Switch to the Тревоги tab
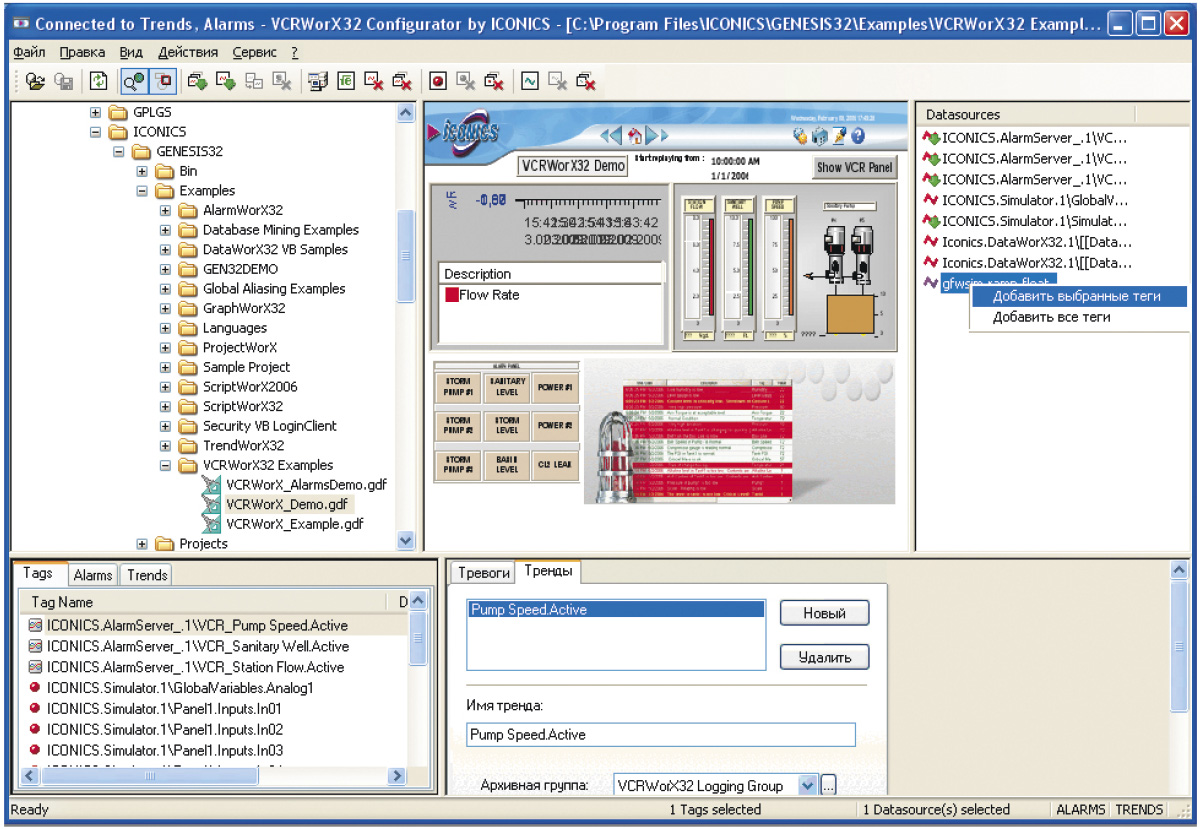This screenshot has height=829, width=1200. coord(484,573)
